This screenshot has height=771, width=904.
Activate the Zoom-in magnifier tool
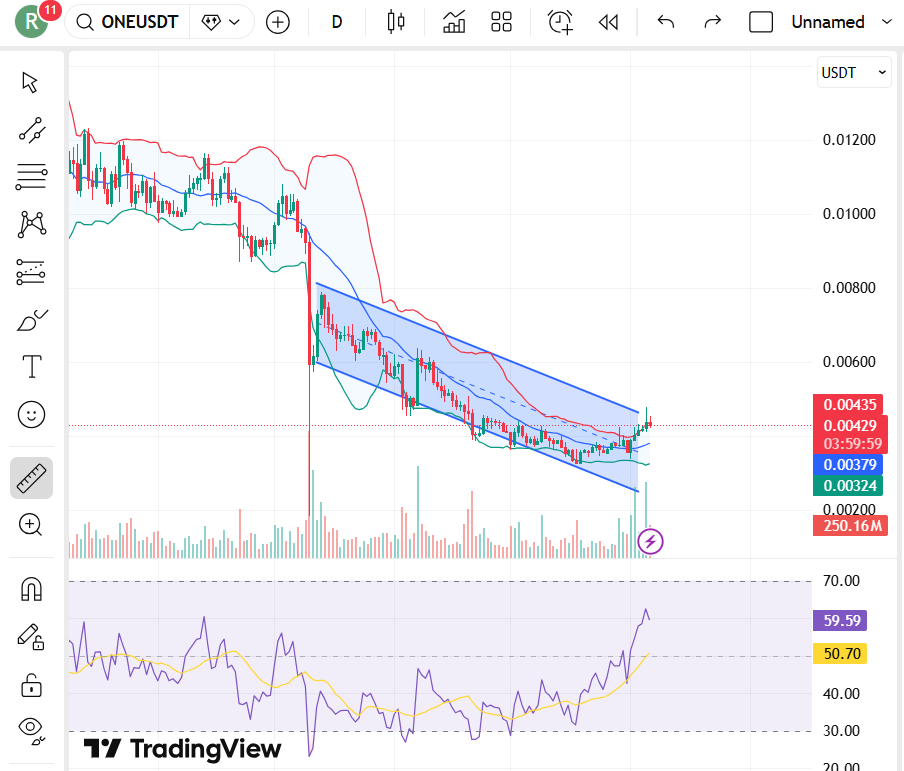(x=31, y=524)
